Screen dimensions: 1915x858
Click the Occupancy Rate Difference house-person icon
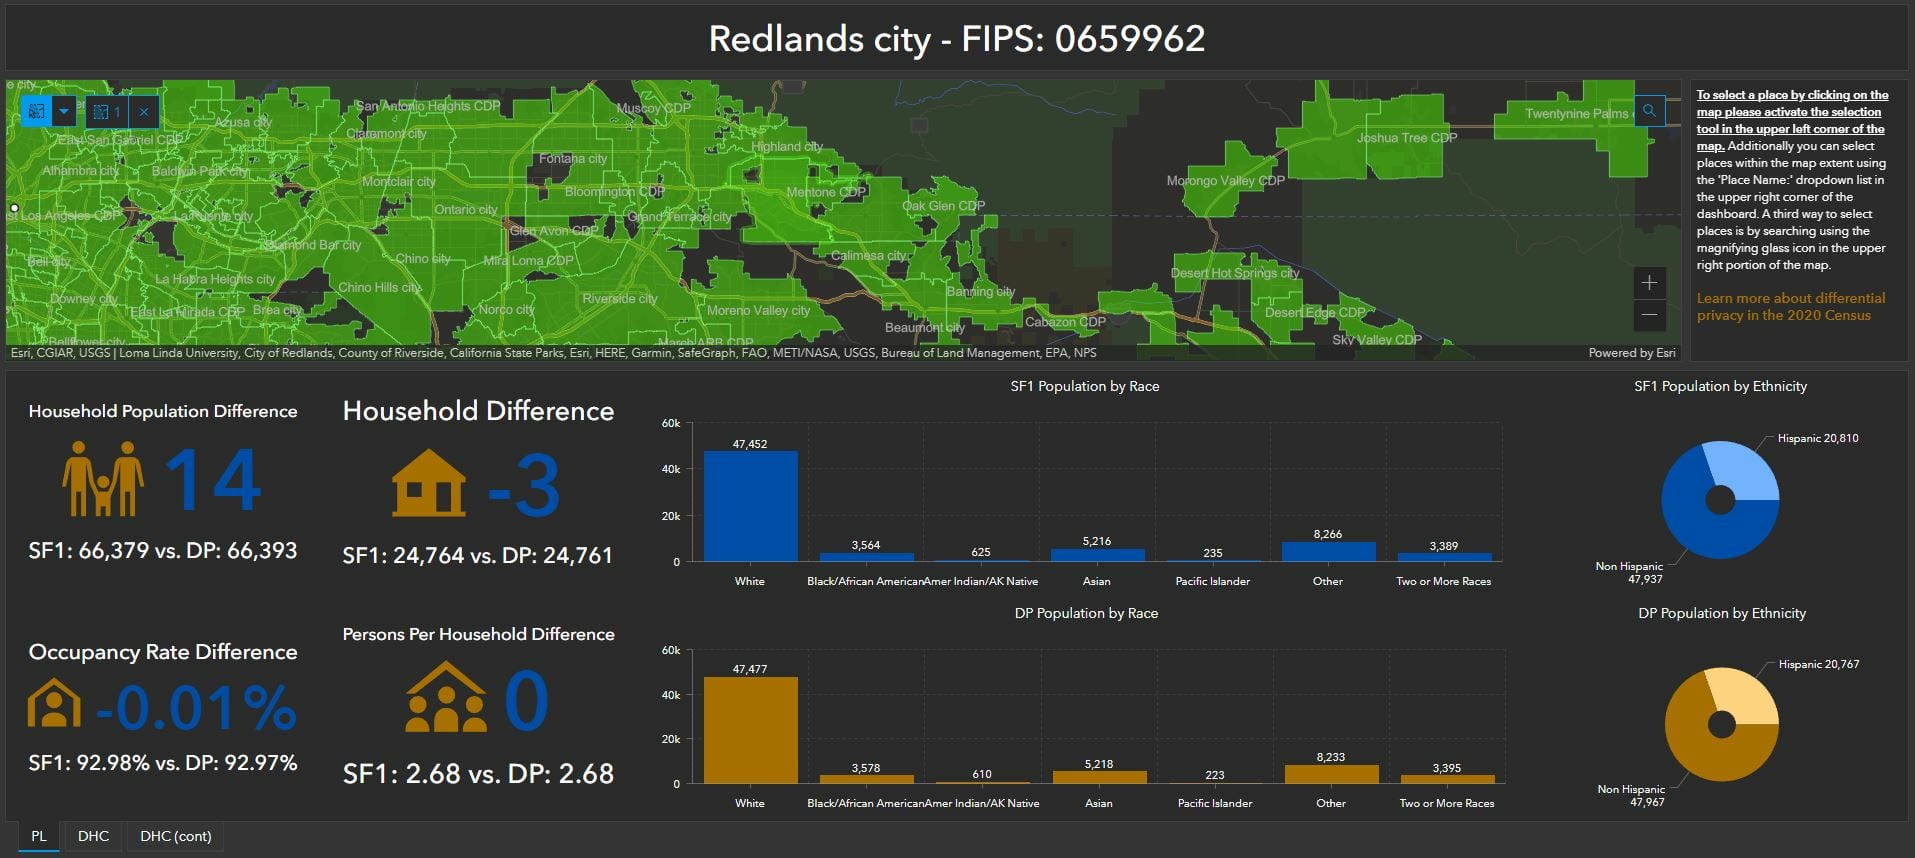click(55, 704)
